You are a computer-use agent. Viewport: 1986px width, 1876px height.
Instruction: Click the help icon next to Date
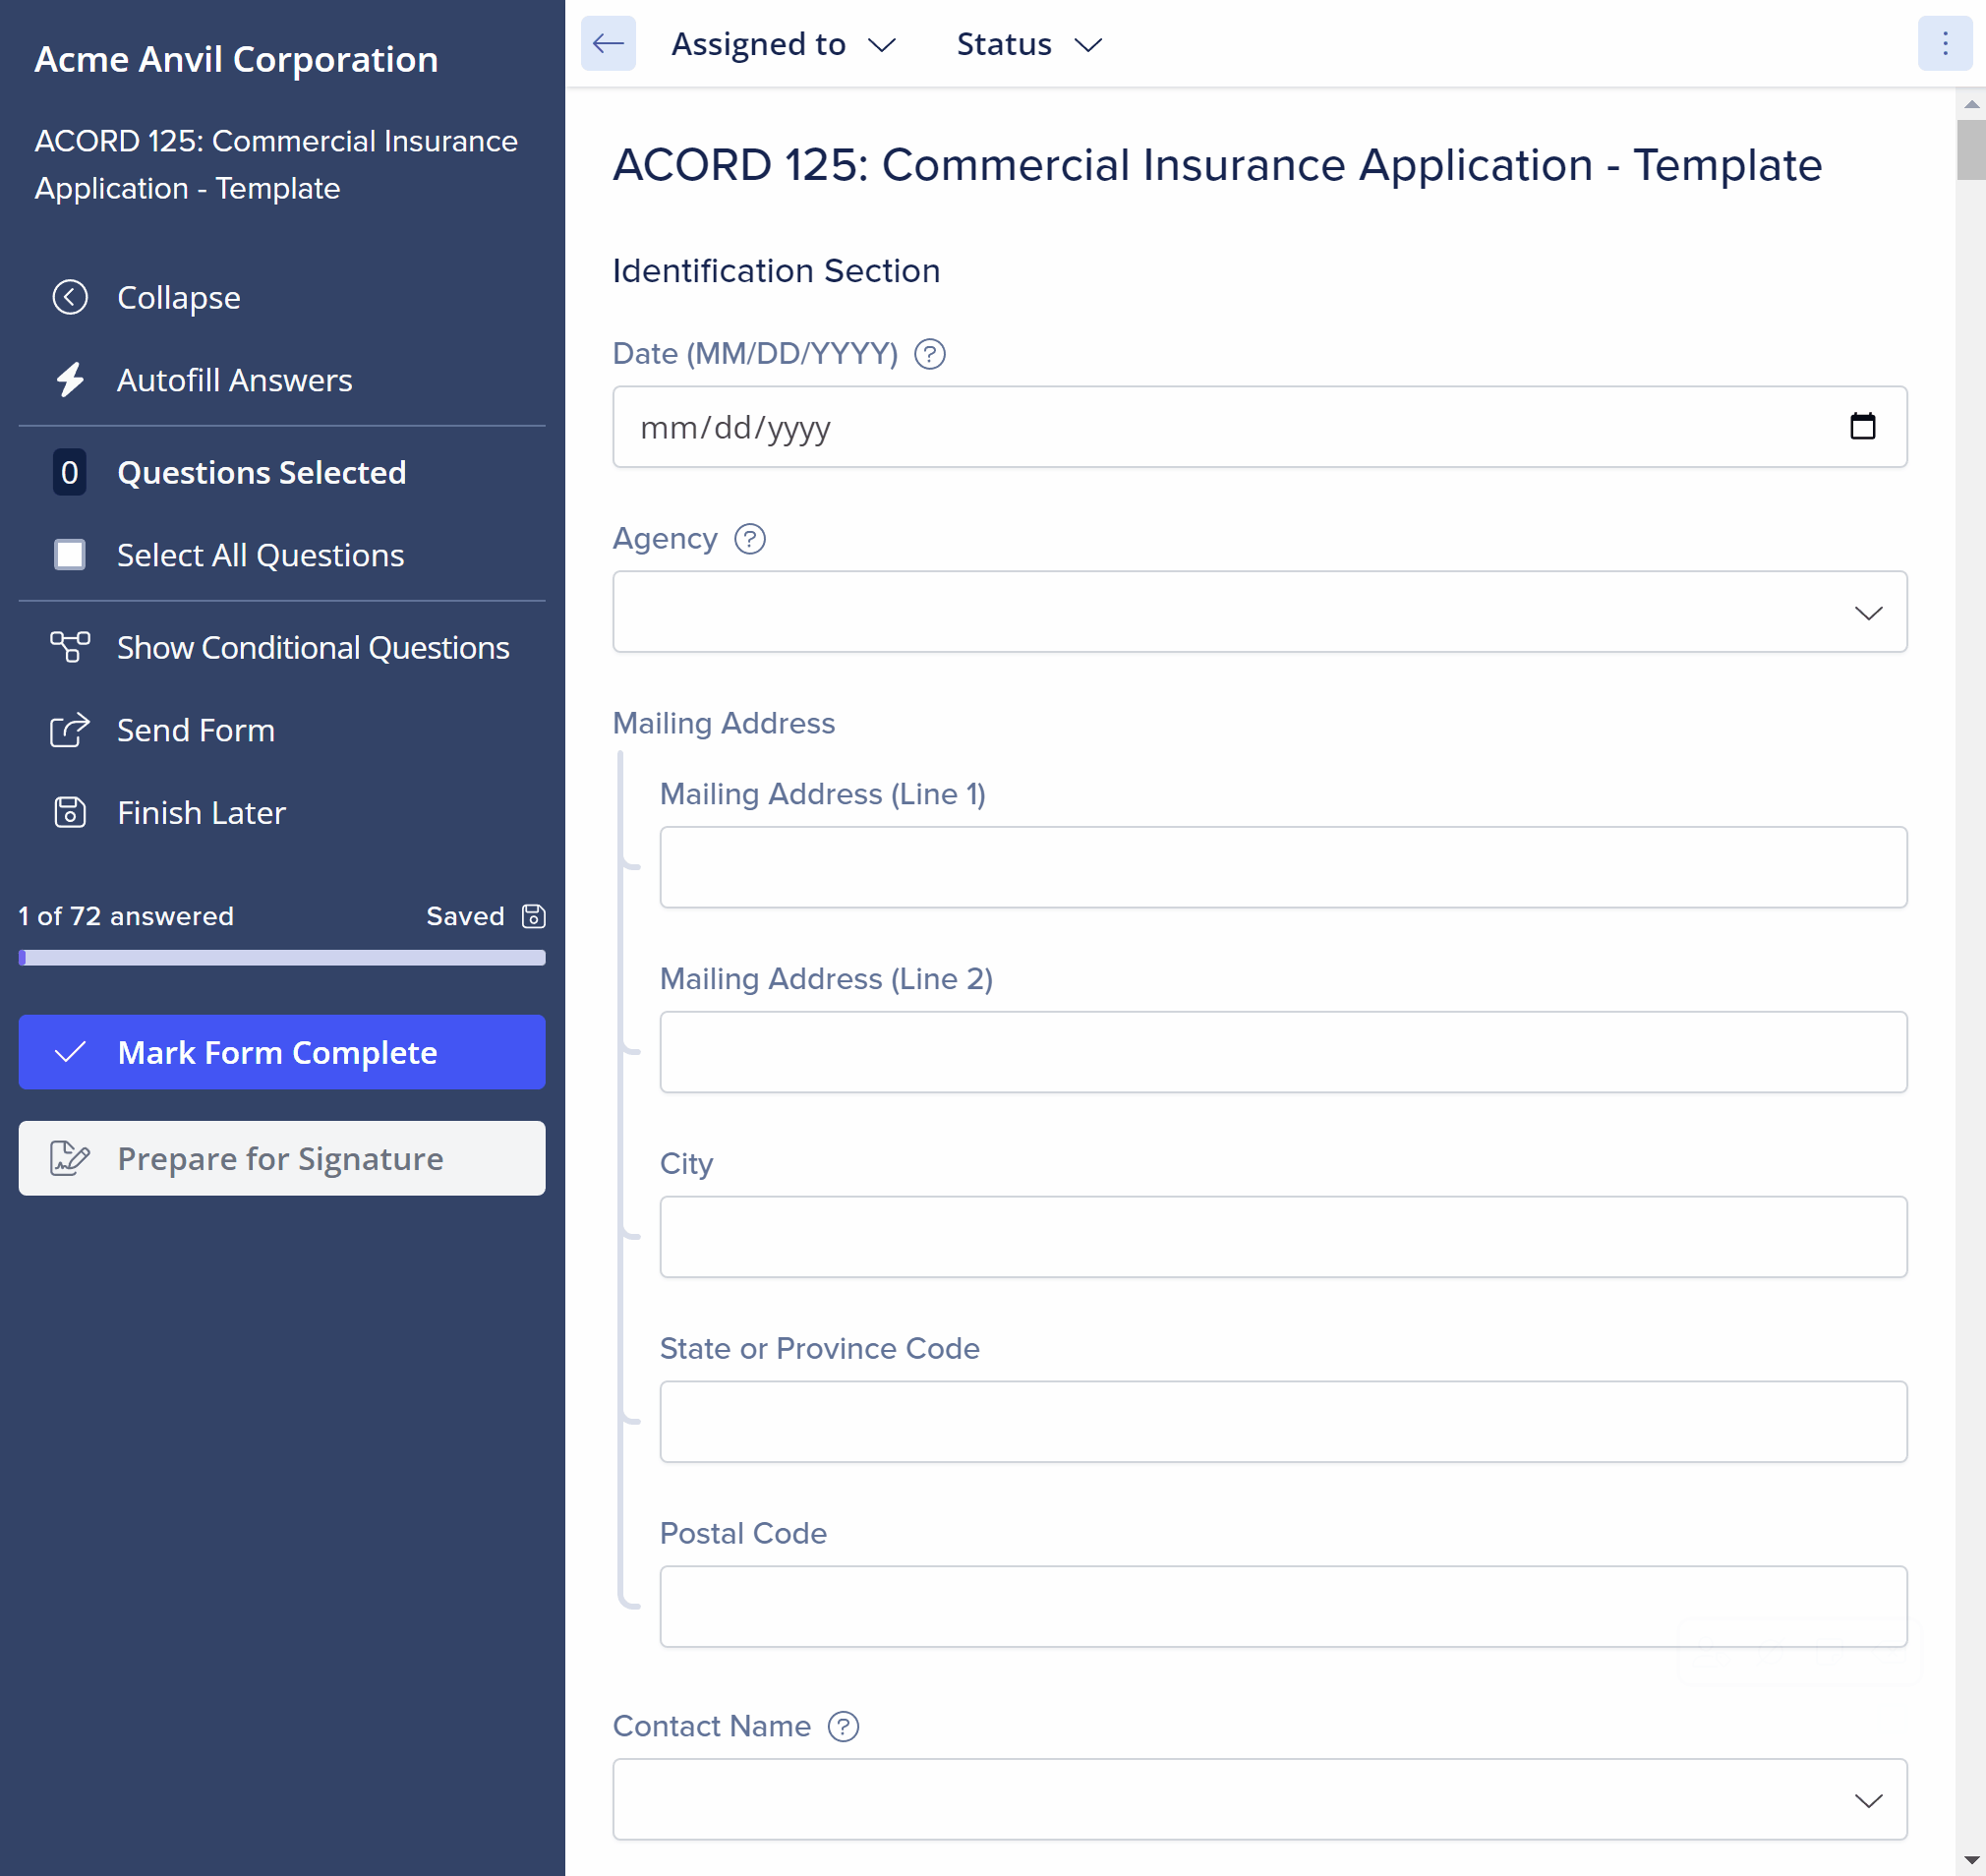tap(930, 354)
